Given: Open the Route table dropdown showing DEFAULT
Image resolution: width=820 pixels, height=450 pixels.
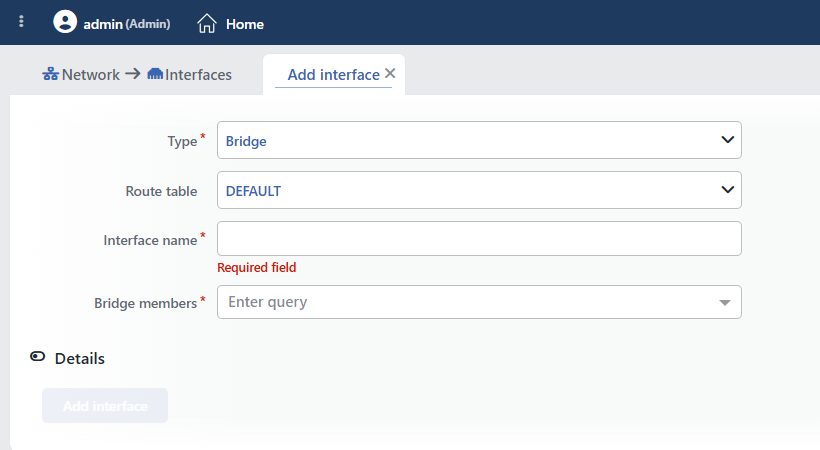Looking at the screenshot, I should pyautogui.click(x=479, y=190).
